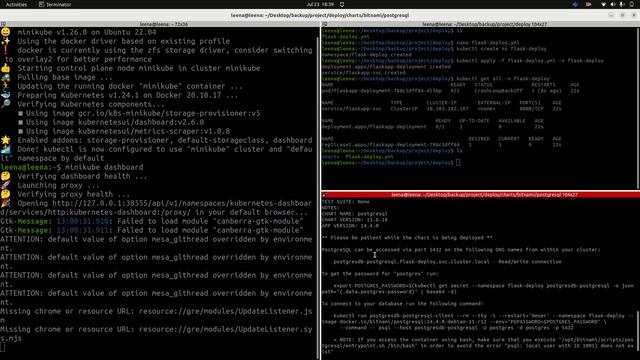This screenshot has height=360, width=640.
Task: Open the grouping icon of the top-right deploy pane
Action: (x=325, y=24)
